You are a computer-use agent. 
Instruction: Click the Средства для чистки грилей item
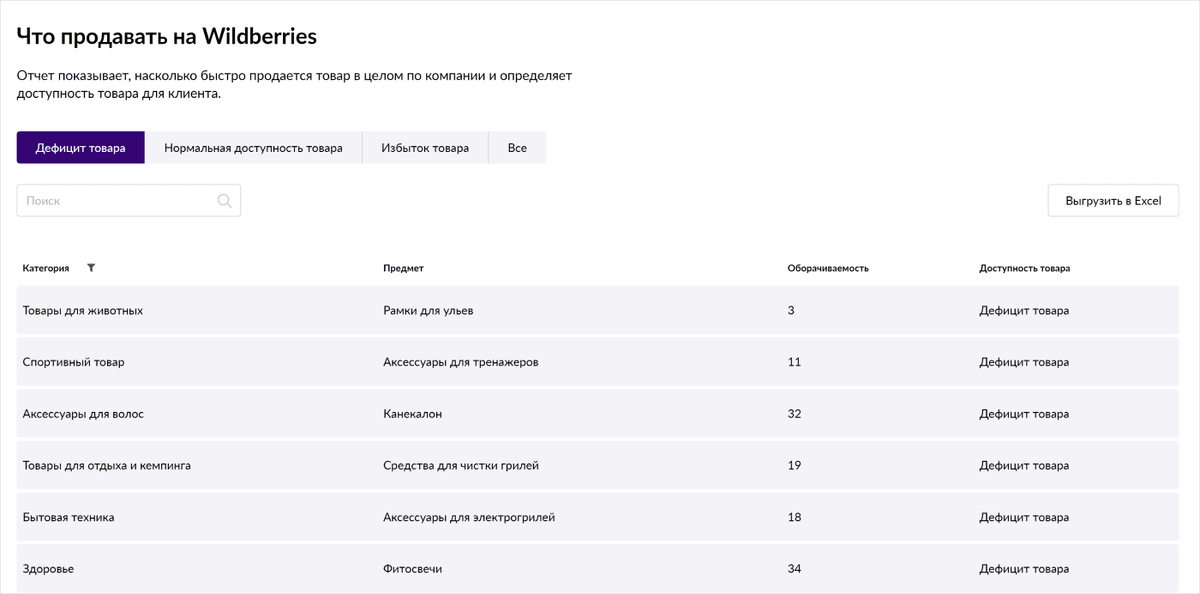[x=461, y=466]
